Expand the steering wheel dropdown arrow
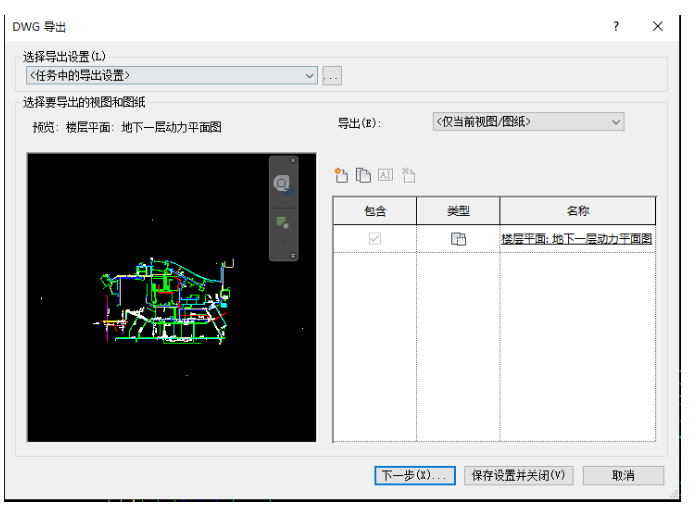Screen dimensions: 699x509 (284, 202)
